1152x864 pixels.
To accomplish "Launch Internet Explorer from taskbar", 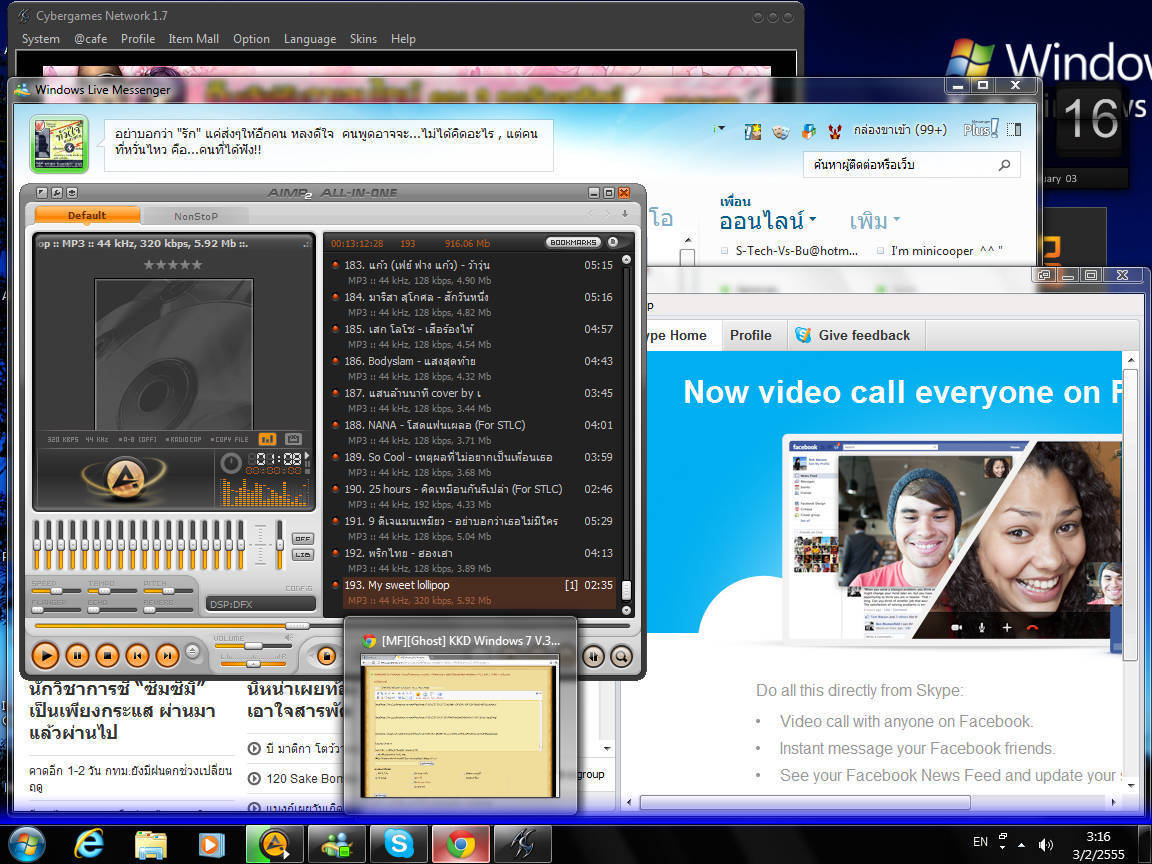I will pos(89,844).
